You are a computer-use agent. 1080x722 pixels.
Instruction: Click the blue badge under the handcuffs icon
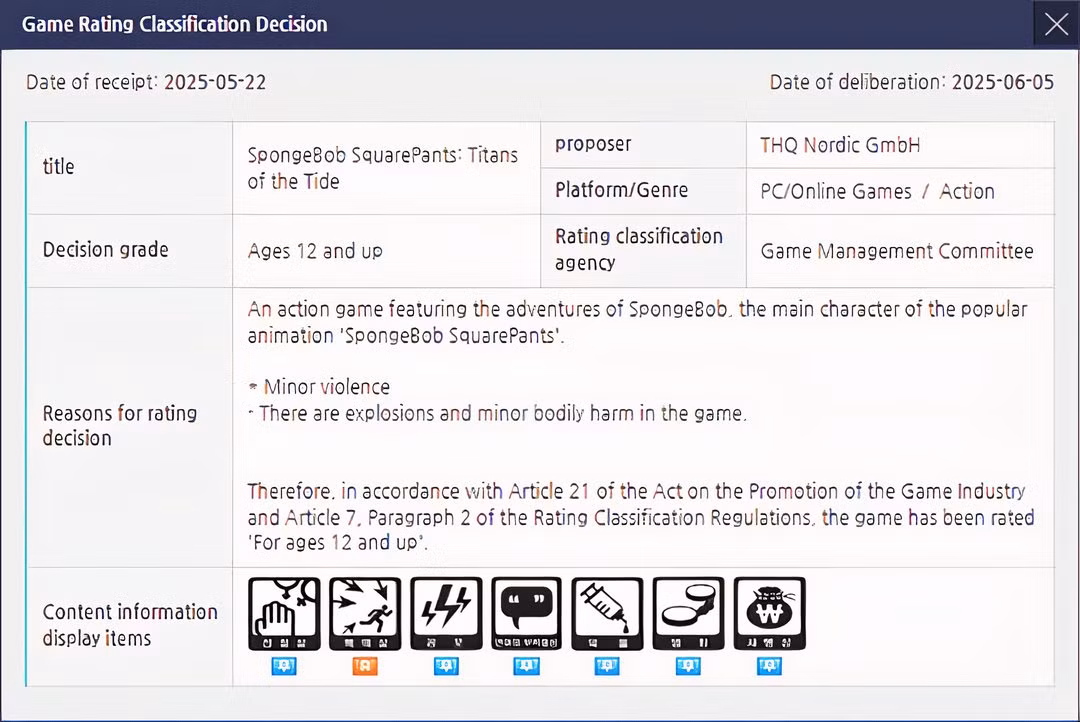[688, 666]
